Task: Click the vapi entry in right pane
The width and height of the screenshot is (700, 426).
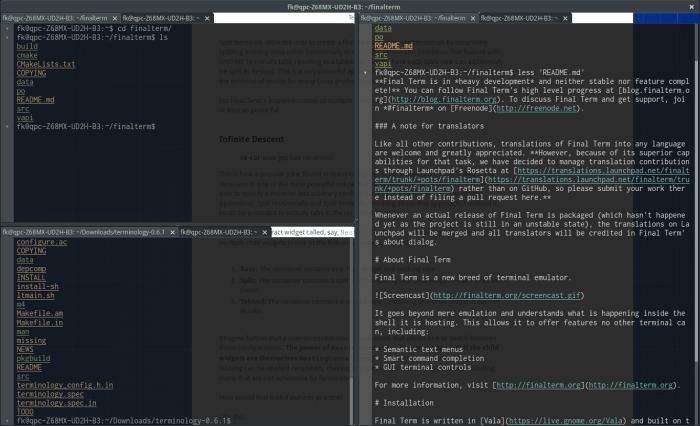Action: tap(383, 63)
